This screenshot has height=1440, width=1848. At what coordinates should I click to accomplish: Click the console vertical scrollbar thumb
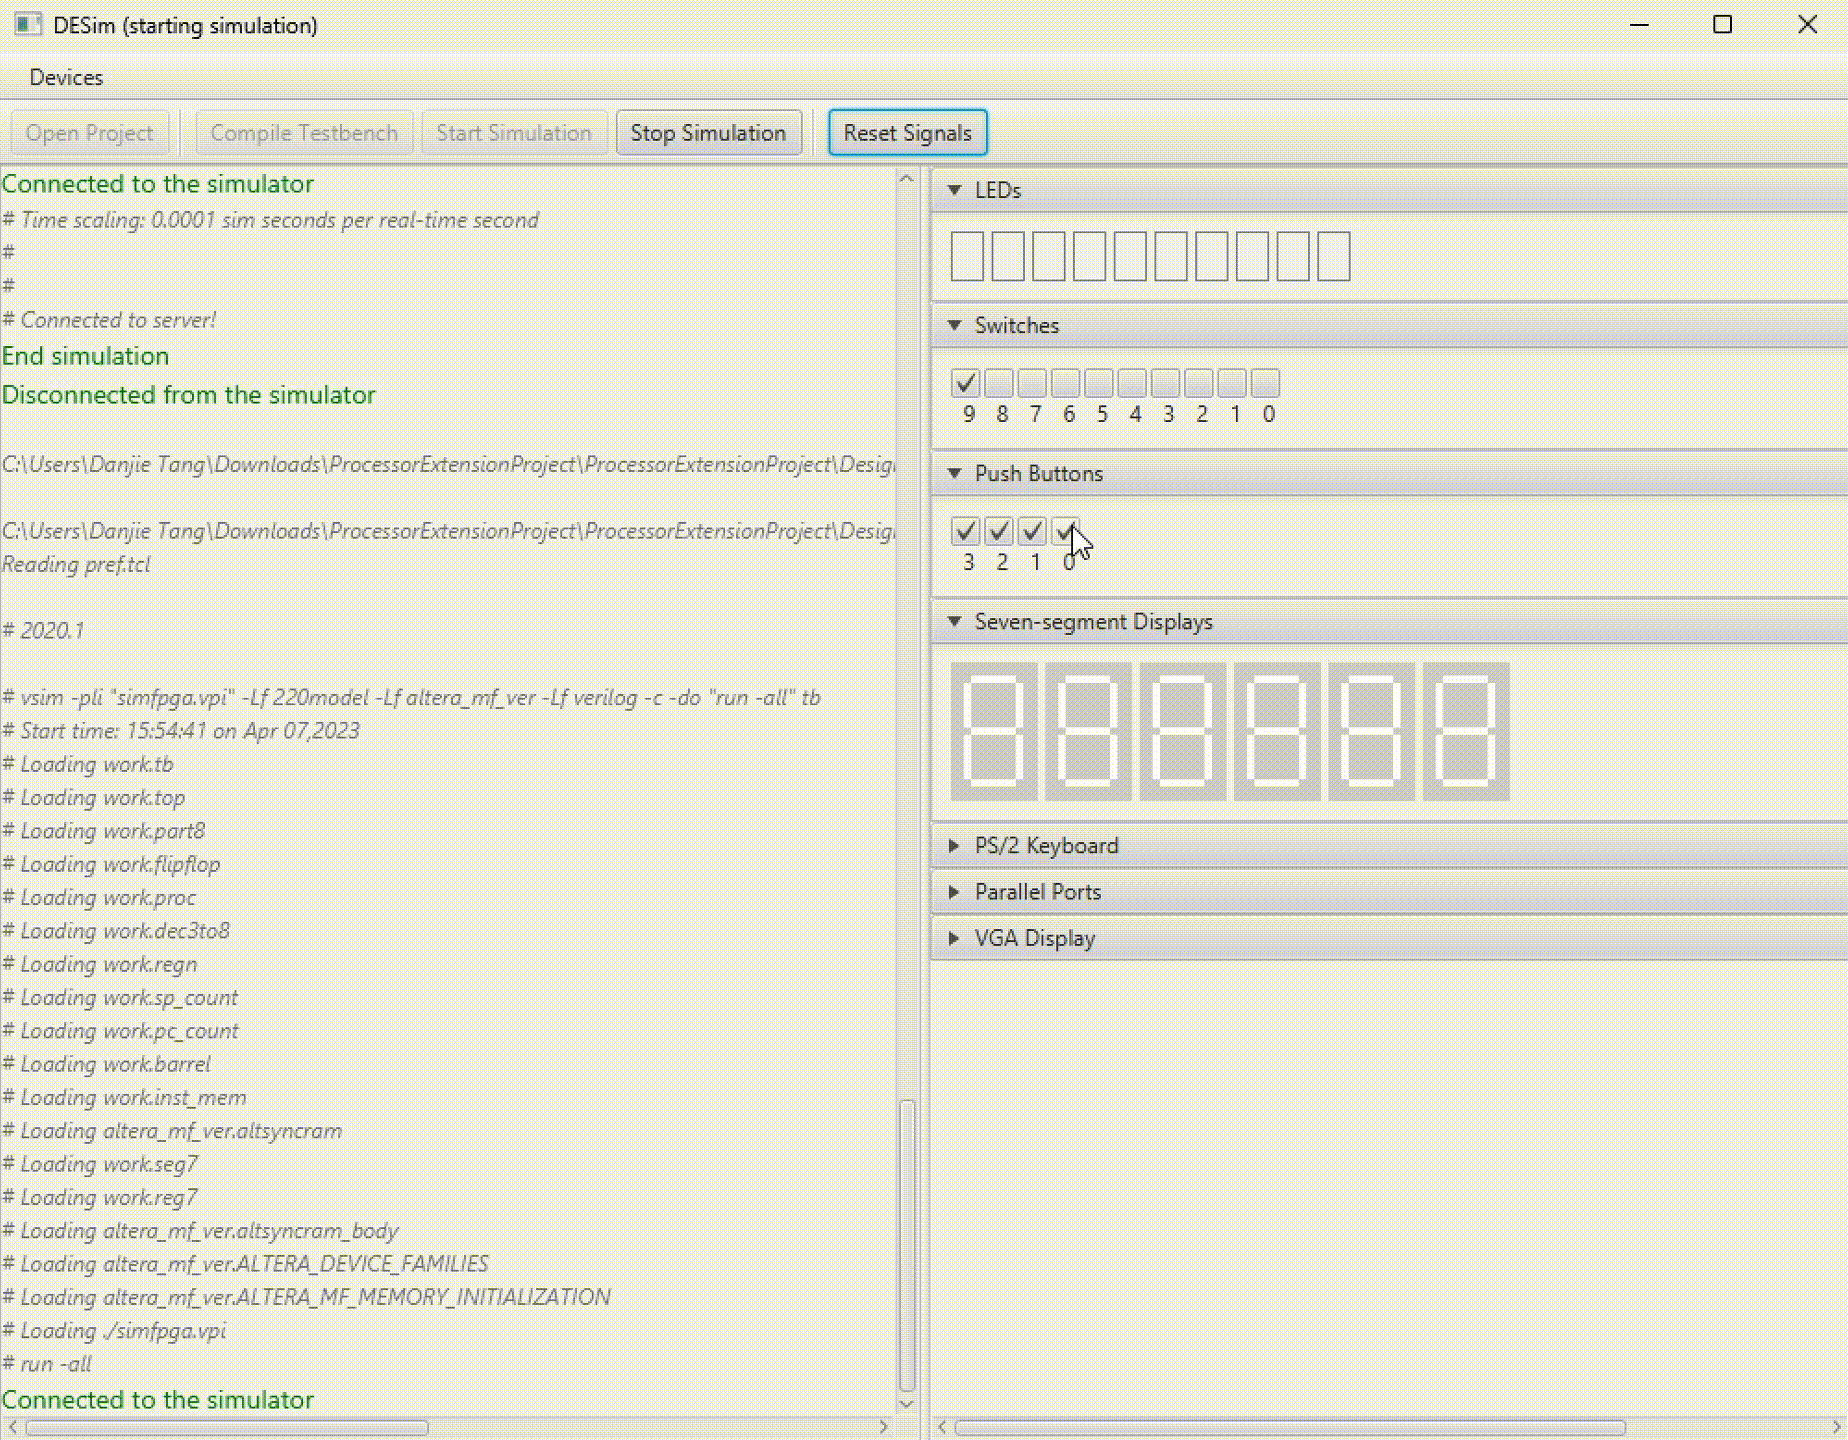[907, 1246]
